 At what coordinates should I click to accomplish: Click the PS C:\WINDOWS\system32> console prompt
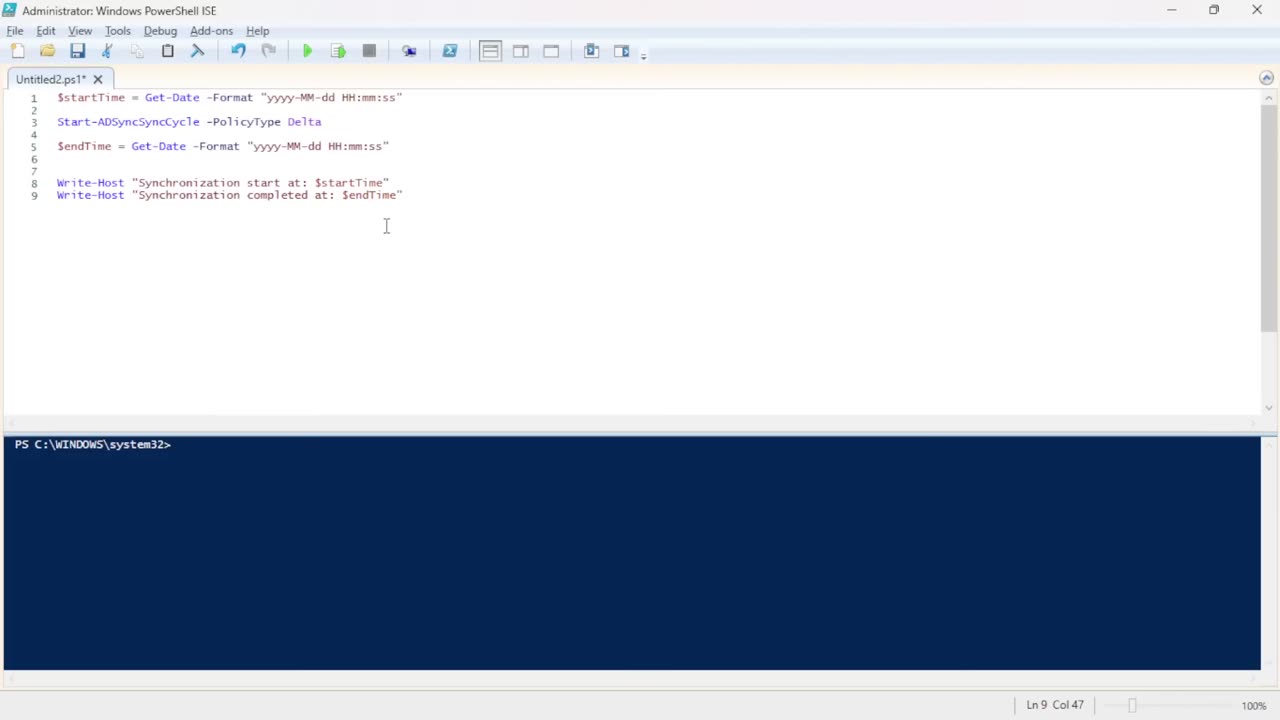point(93,444)
